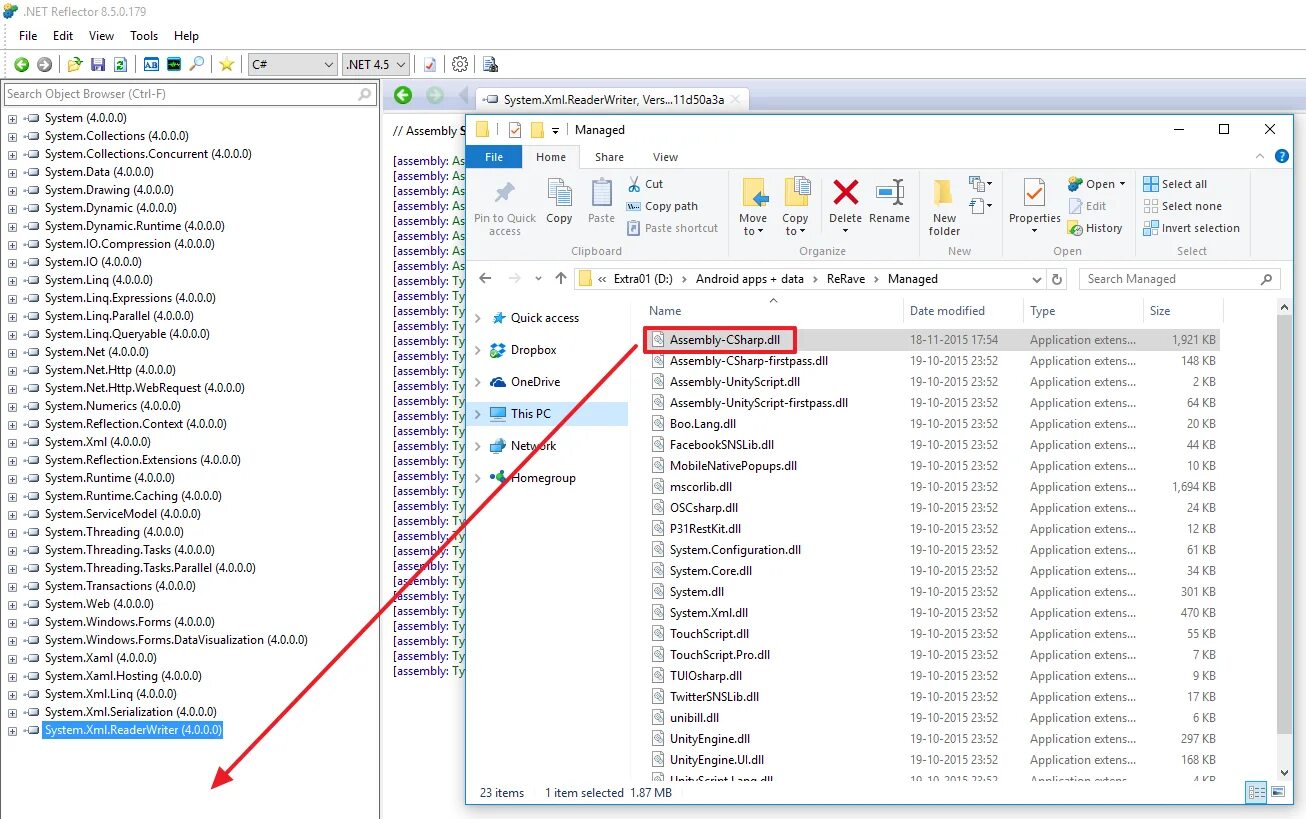This screenshot has height=819, width=1306.
Task: Expand the System.Xml.ReaderWriter tree node
Action: (x=12, y=730)
